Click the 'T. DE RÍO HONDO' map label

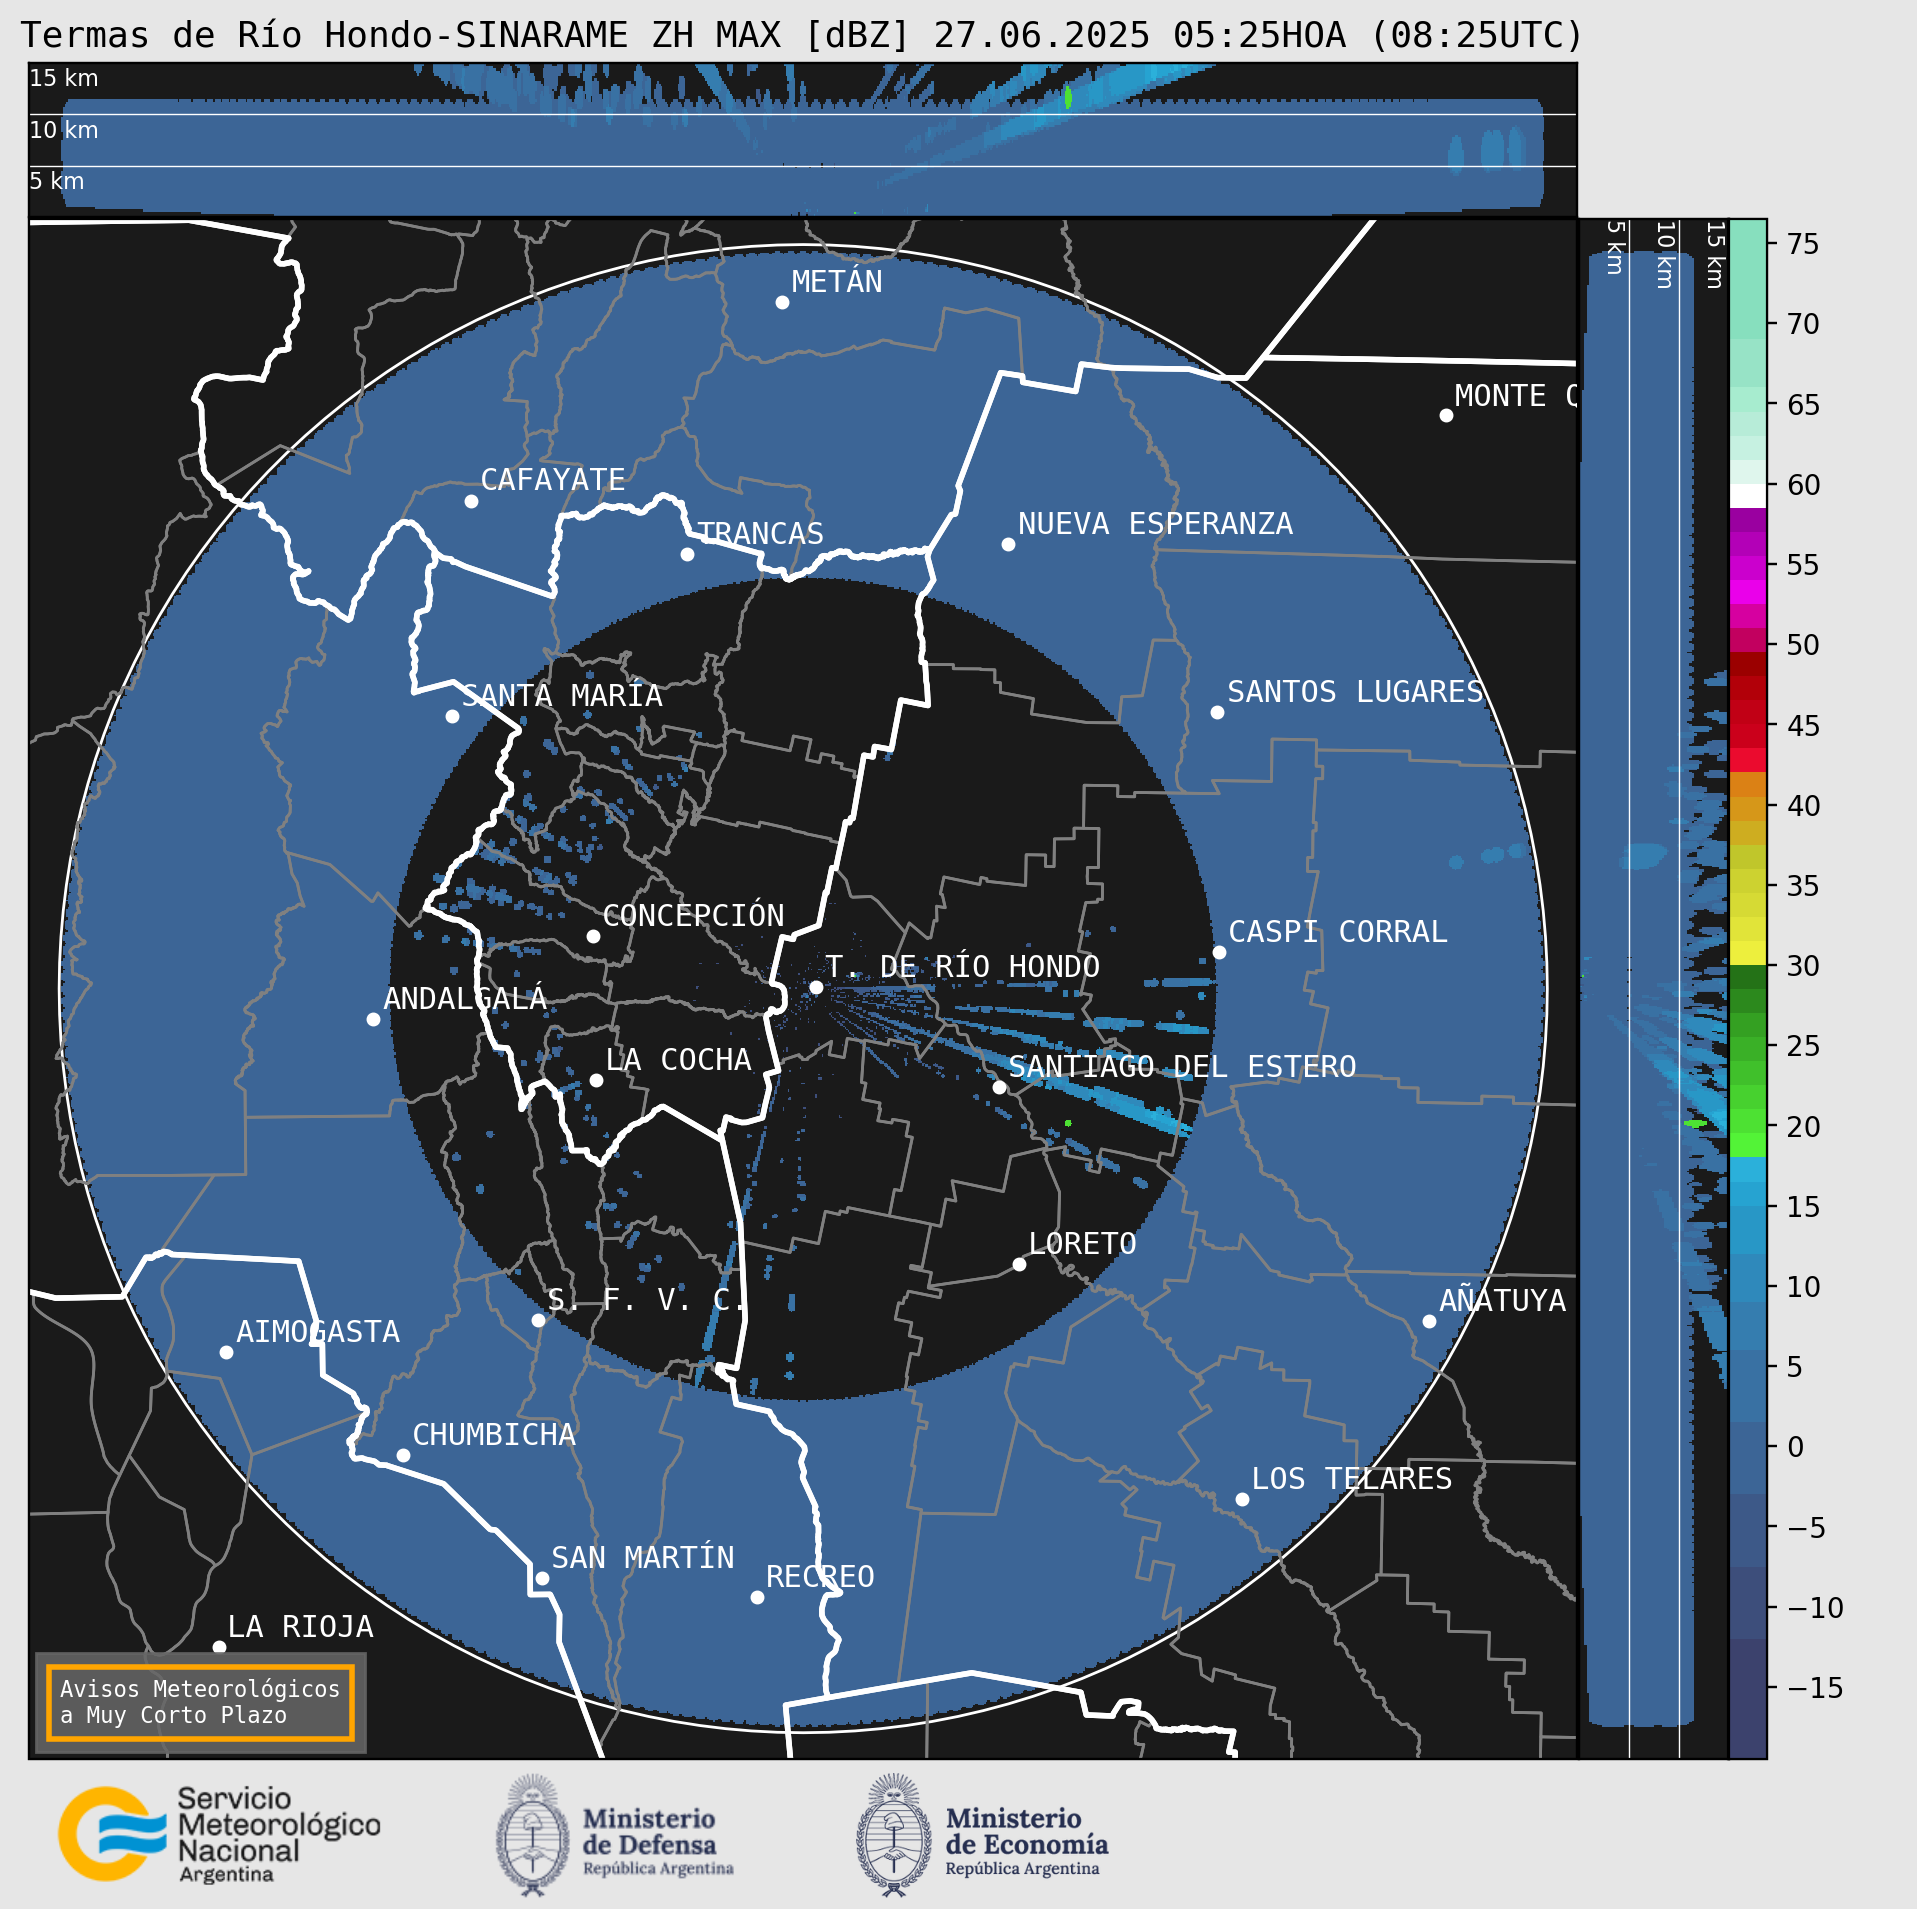click(962, 967)
